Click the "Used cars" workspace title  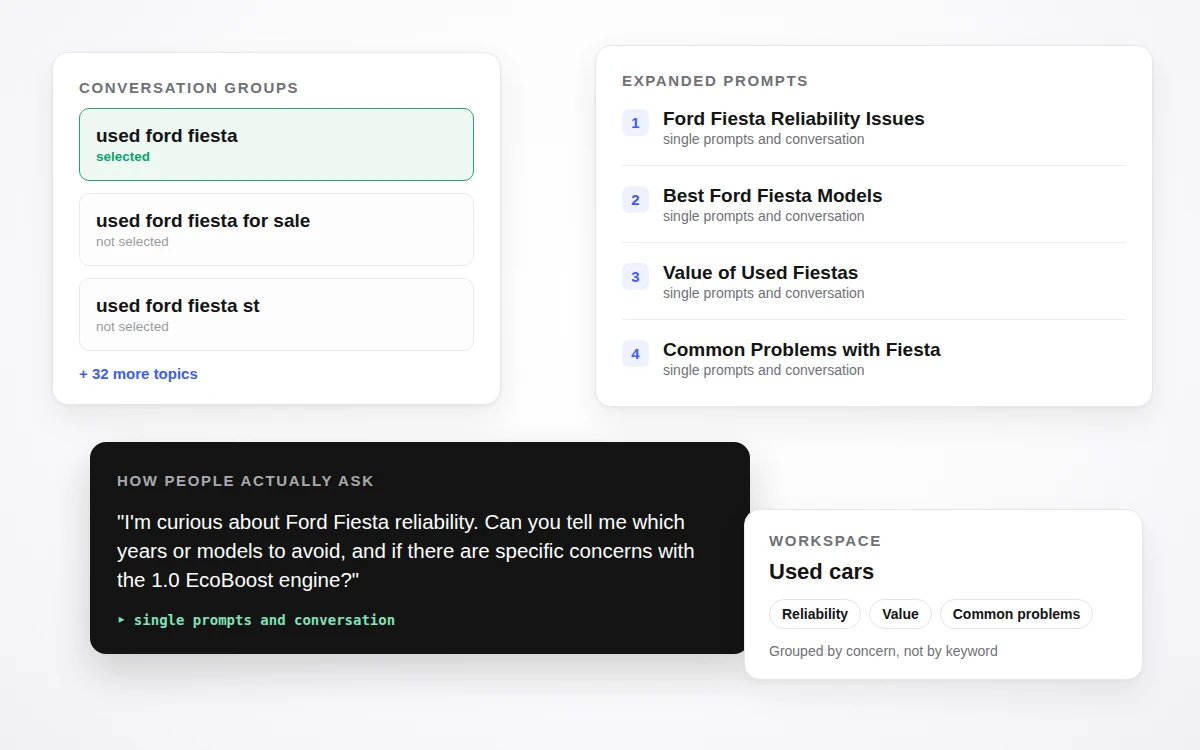[821, 572]
